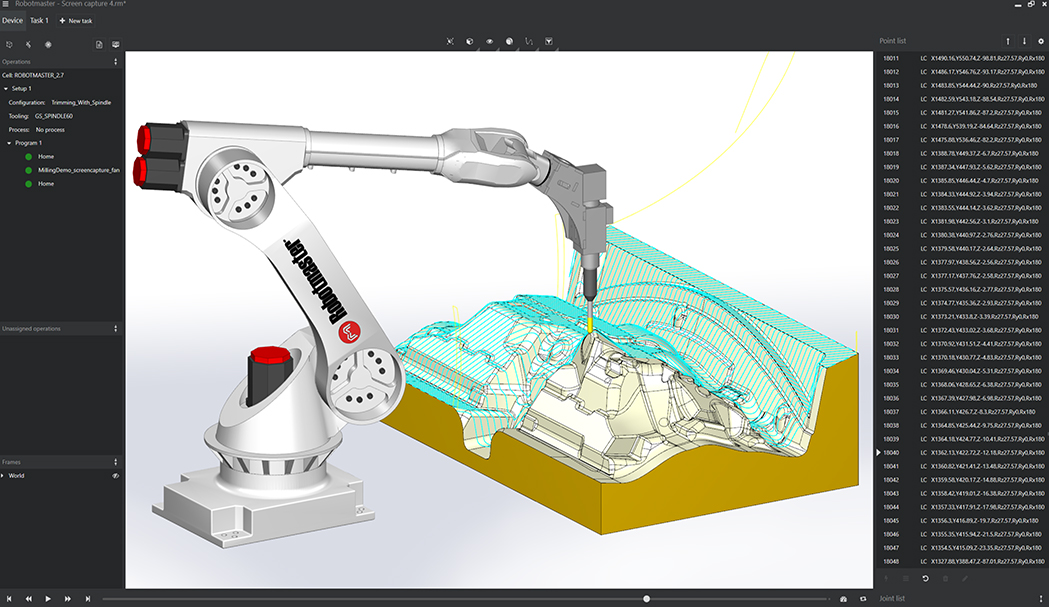Step simulation backward with rewind button
Viewport: 1049px width, 607px height.
[x=28, y=599]
